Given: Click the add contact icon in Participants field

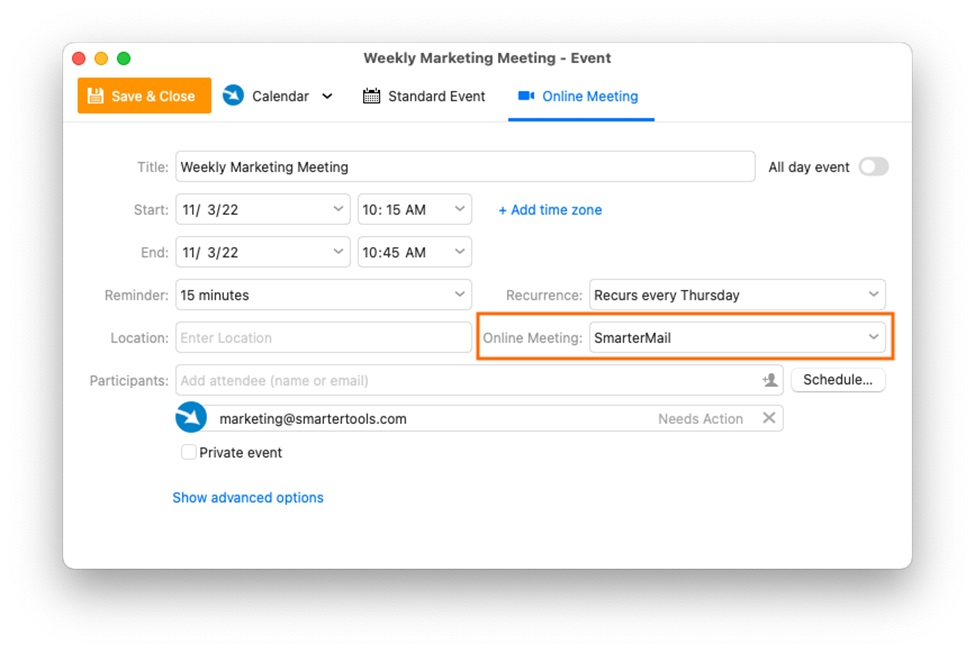Looking at the screenshot, I should (x=769, y=380).
